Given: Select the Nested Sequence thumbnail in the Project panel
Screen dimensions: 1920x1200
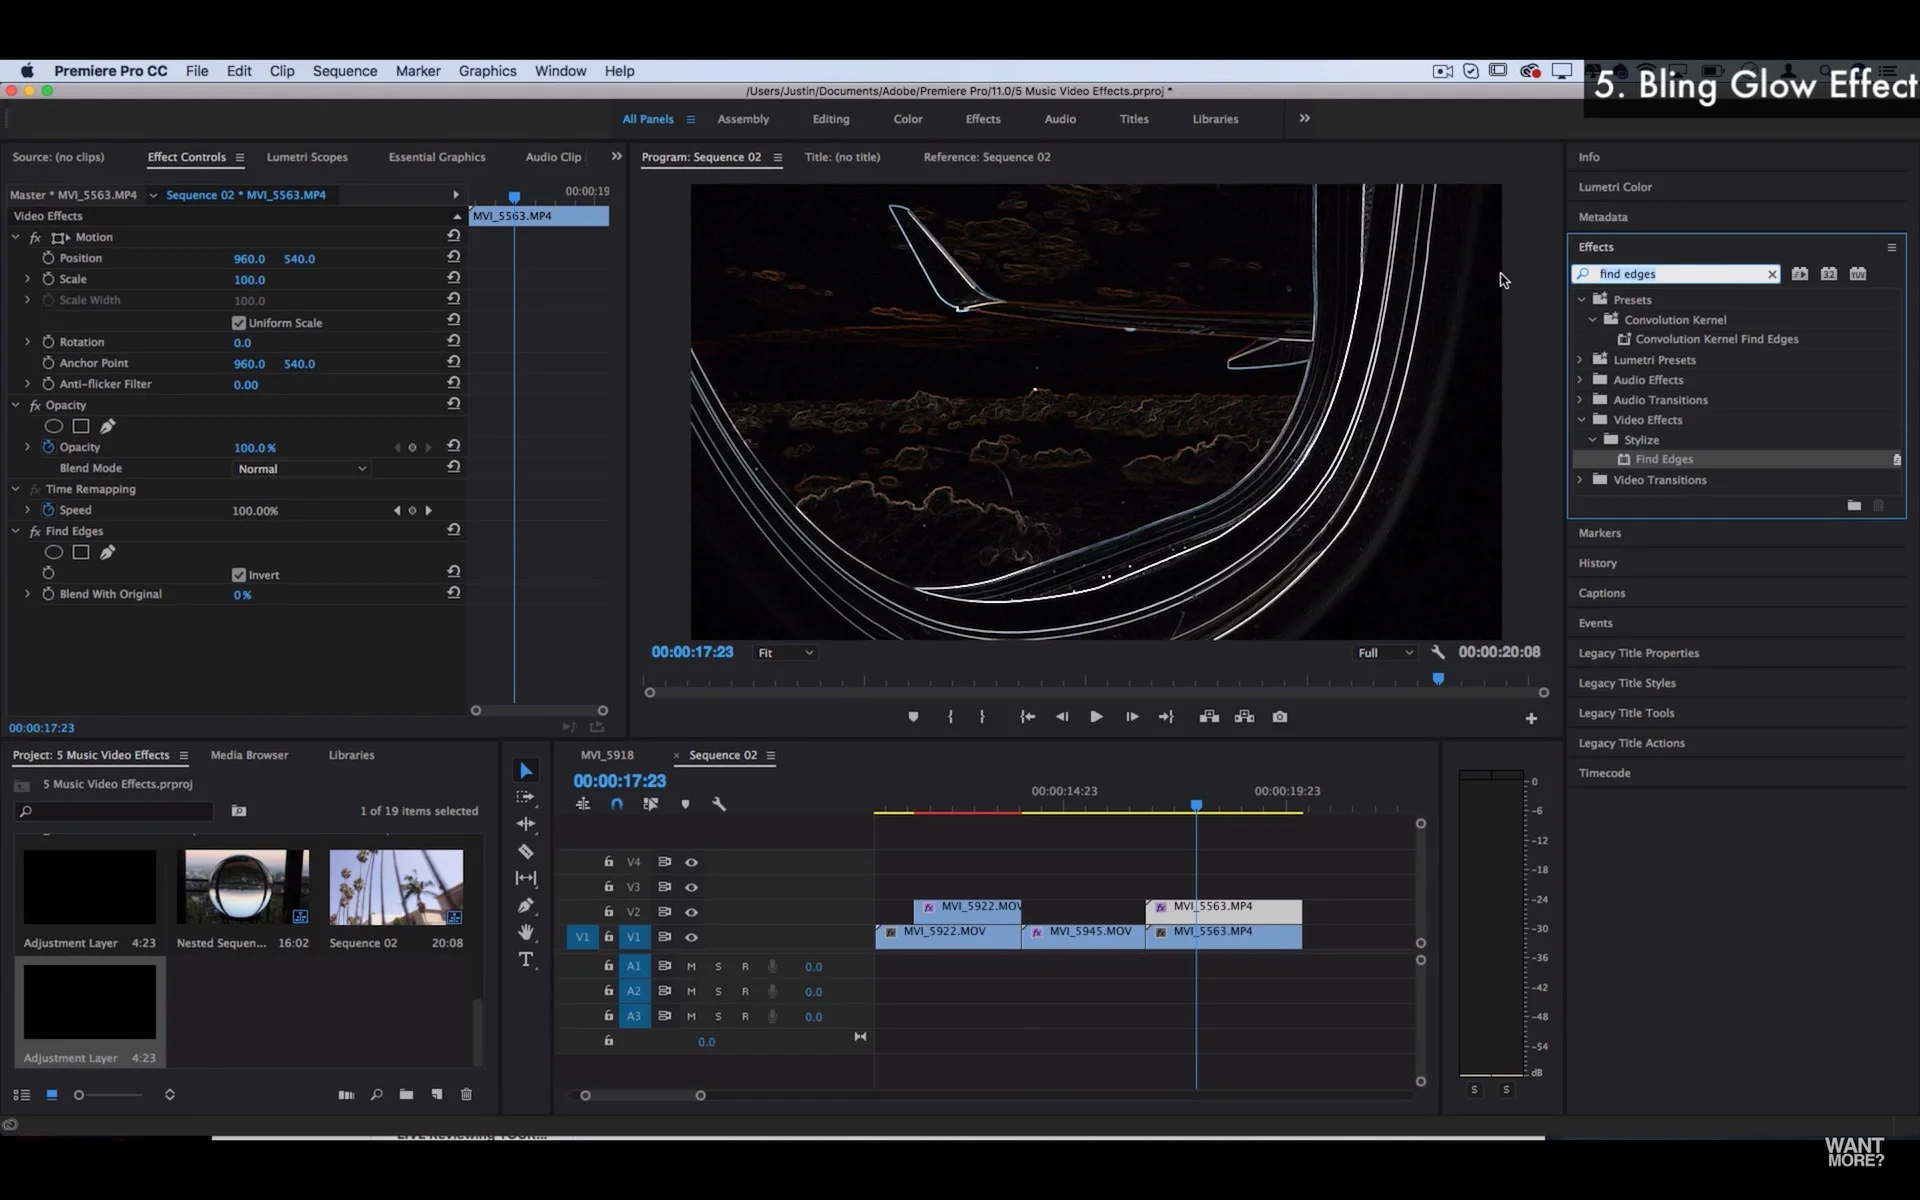Looking at the screenshot, I should pyautogui.click(x=243, y=886).
